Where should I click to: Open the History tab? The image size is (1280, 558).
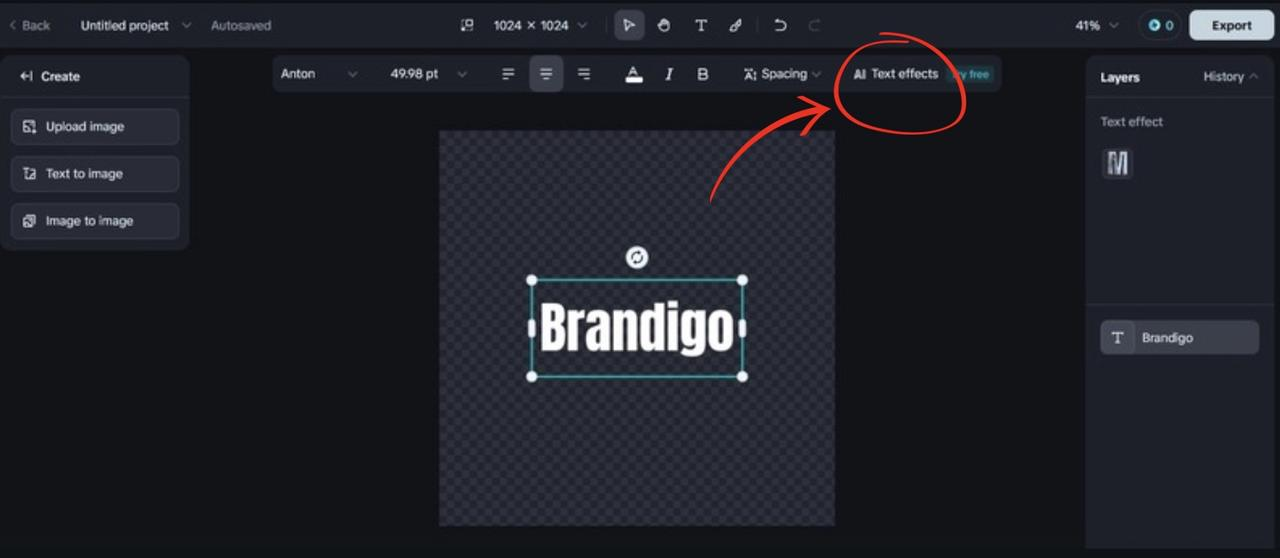point(1230,77)
